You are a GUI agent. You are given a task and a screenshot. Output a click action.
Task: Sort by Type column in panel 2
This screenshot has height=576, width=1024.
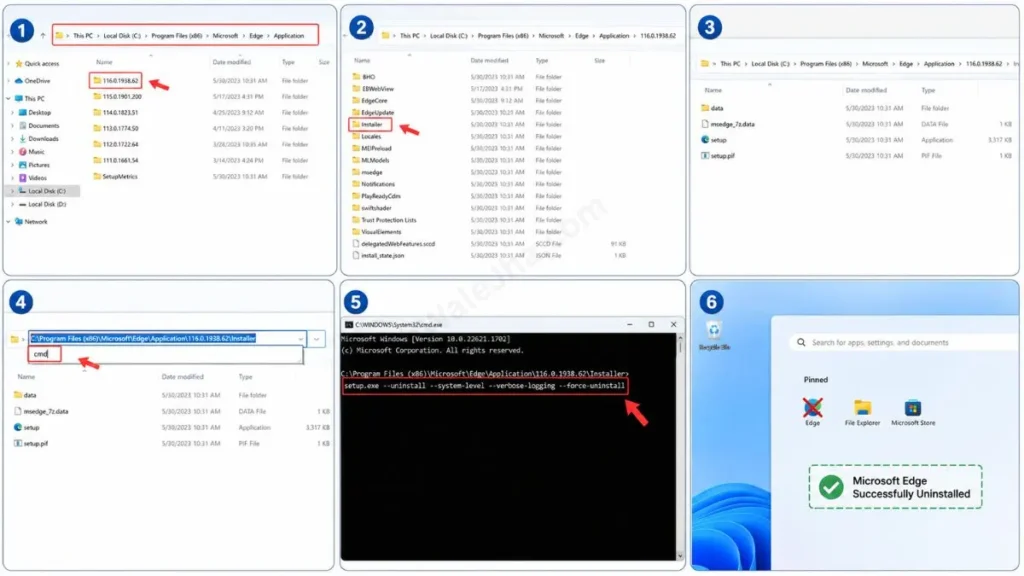pos(541,61)
